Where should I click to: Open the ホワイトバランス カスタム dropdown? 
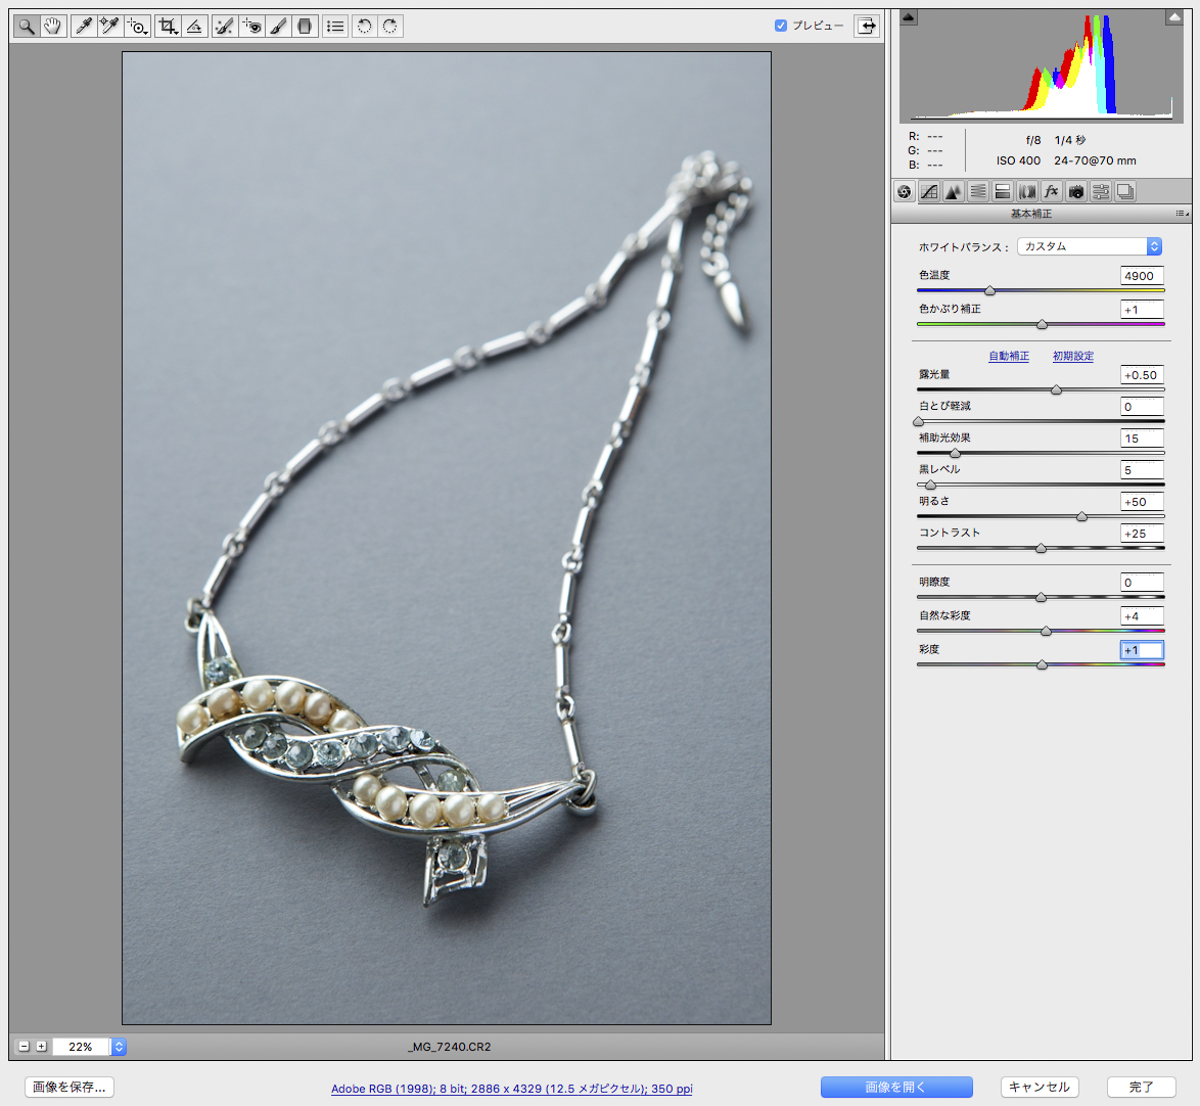tap(1089, 246)
